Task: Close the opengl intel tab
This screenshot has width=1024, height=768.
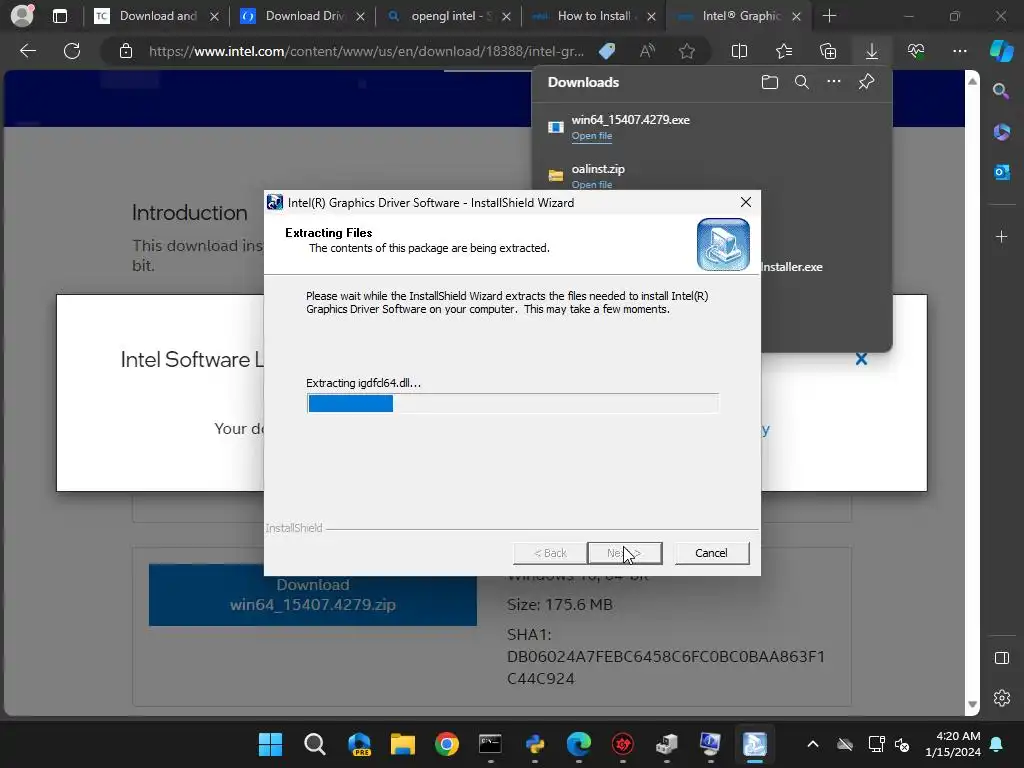Action: pos(506,16)
